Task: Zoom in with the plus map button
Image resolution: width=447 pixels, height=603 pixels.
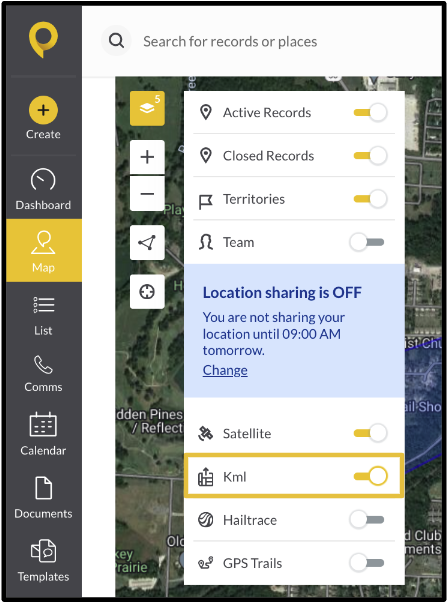Action: [x=147, y=157]
